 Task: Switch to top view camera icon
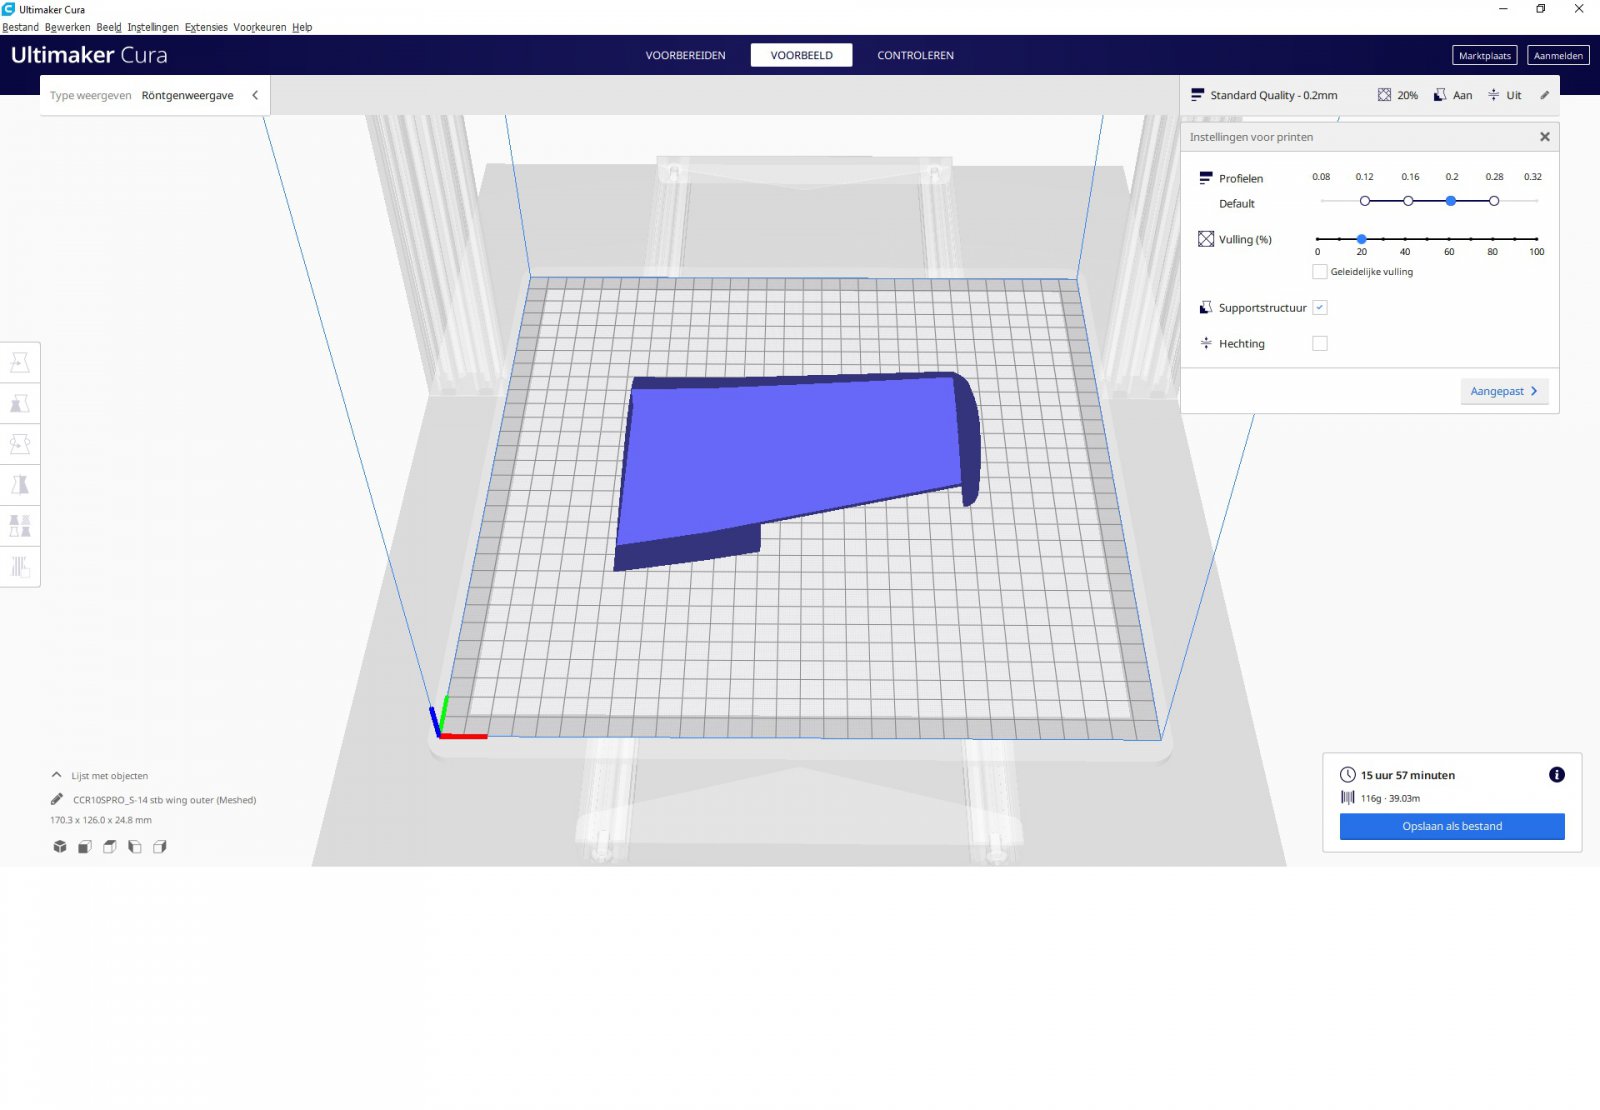click(110, 847)
